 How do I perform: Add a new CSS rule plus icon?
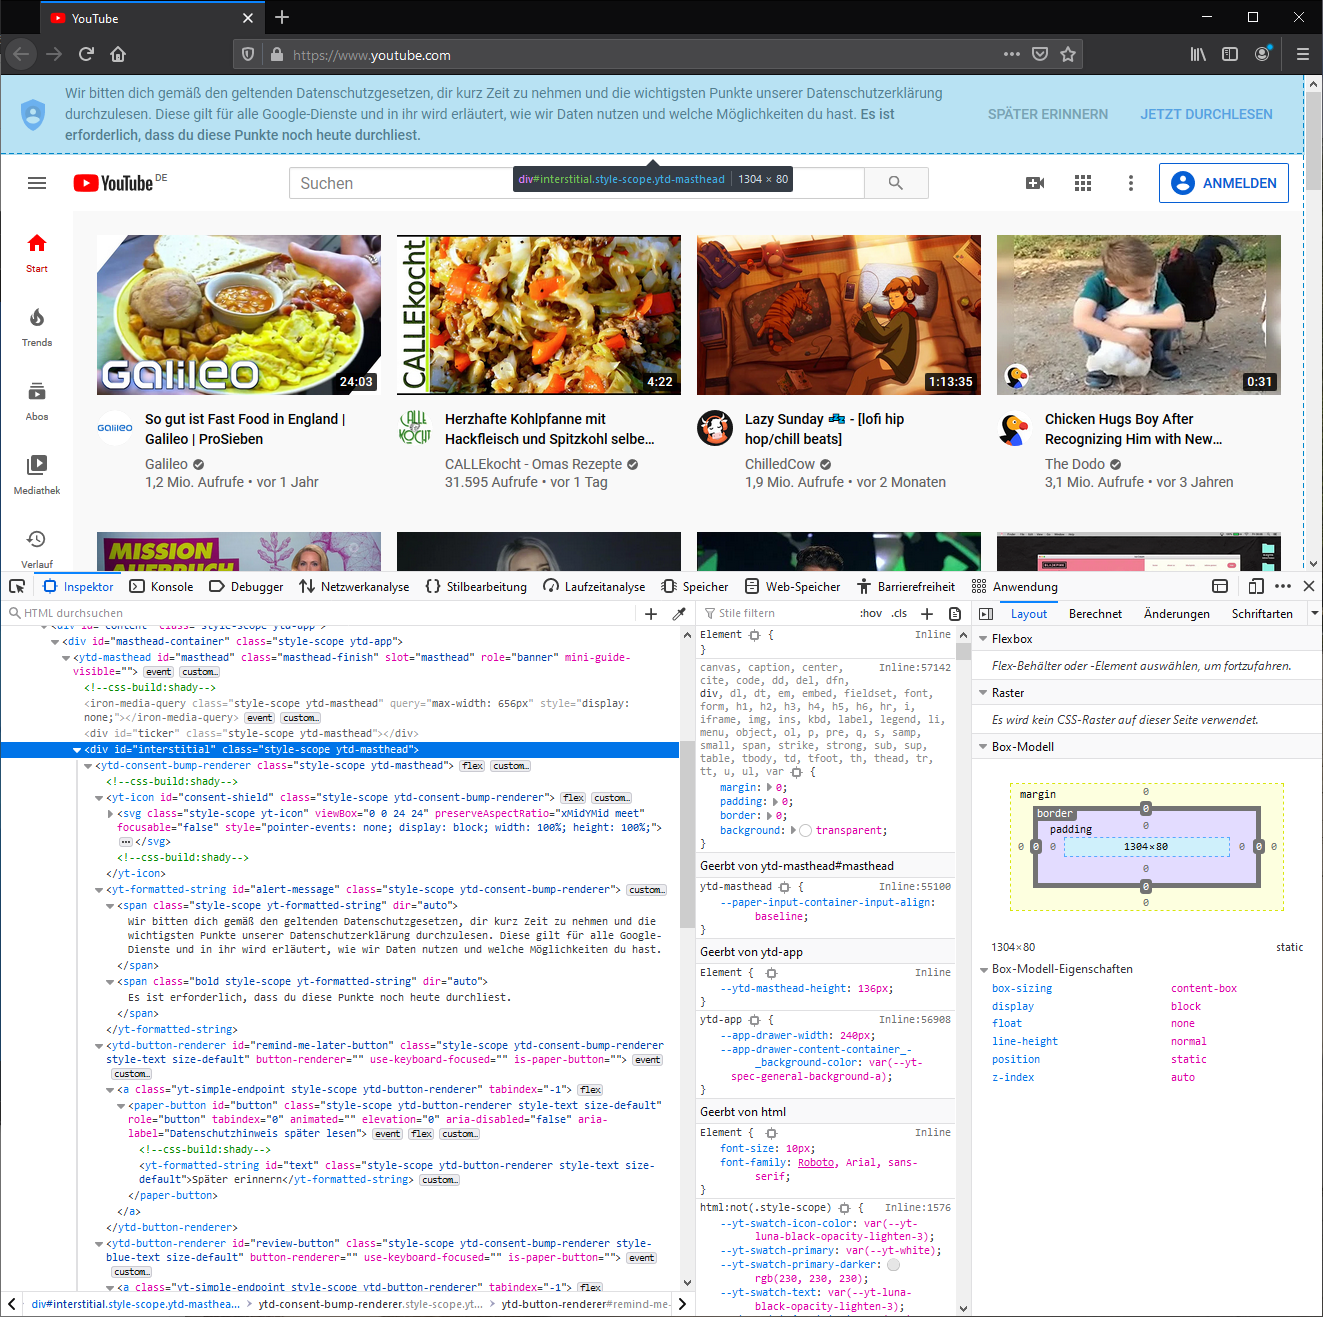tap(927, 613)
